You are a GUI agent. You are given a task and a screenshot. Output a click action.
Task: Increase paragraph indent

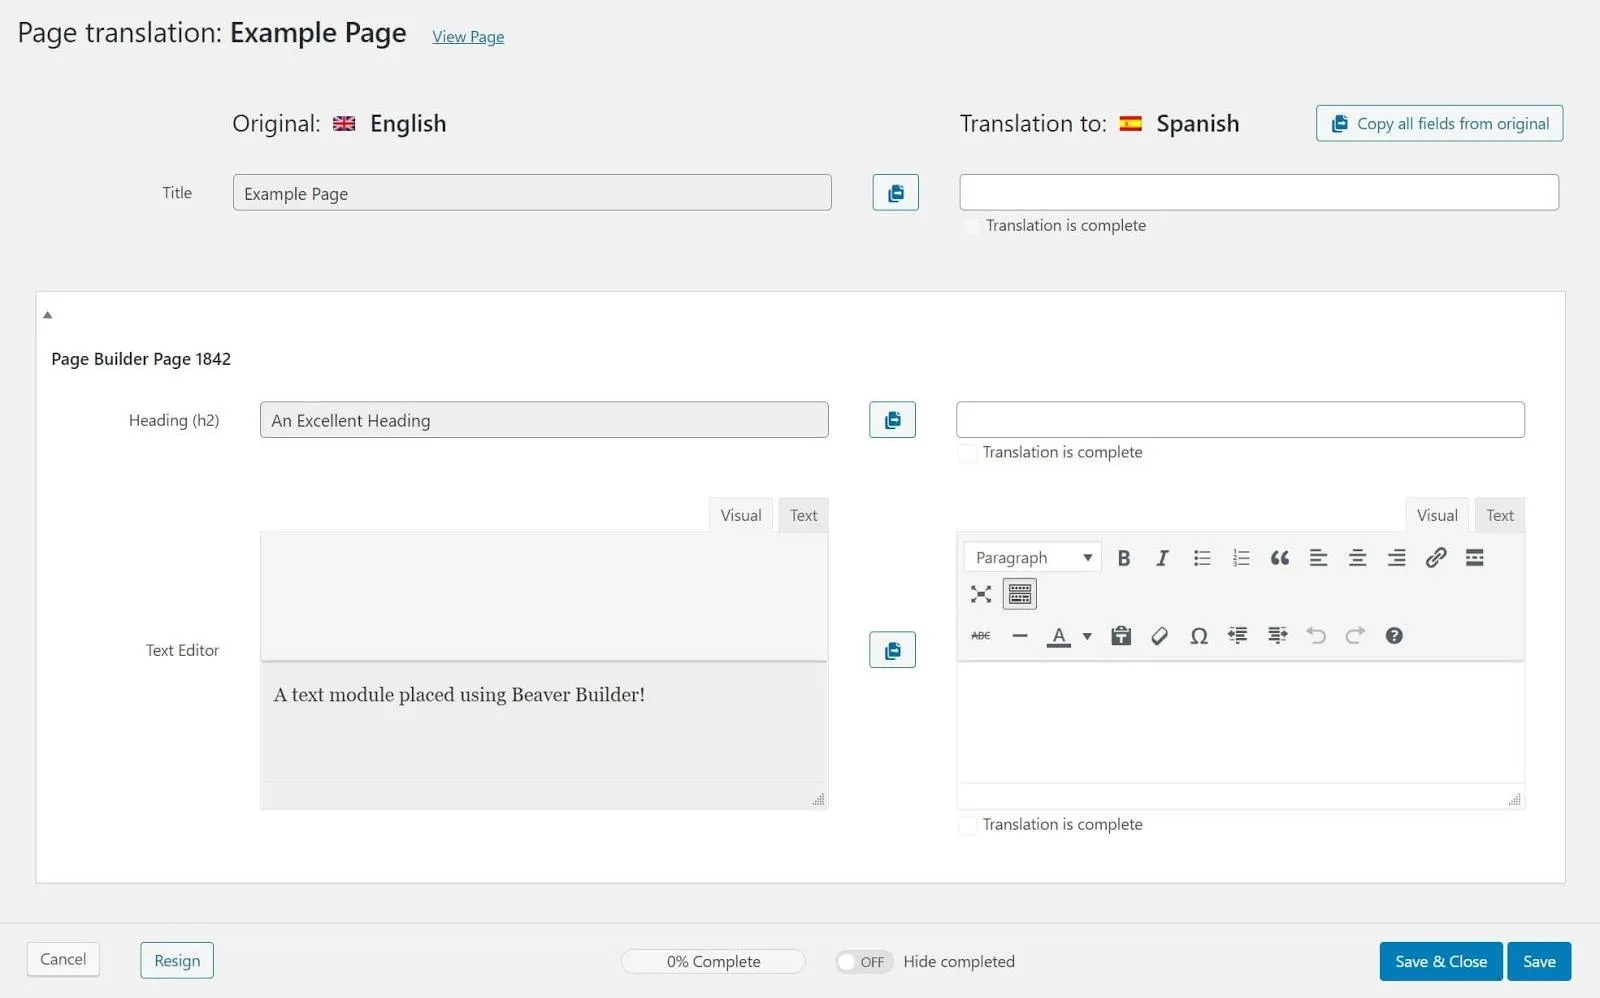pyautogui.click(x=1277, y=636)
